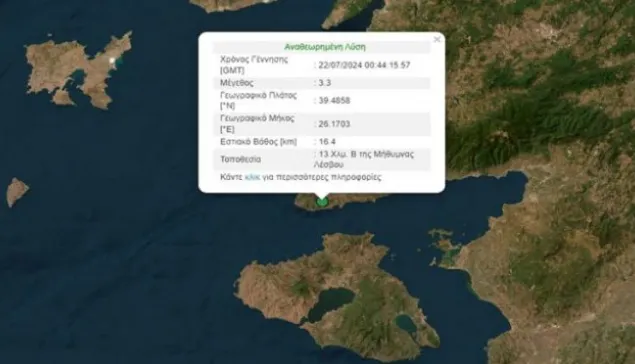Close the earthquake info popup
The width and height of the screenshot is (635, 364).
coord(437,39)
